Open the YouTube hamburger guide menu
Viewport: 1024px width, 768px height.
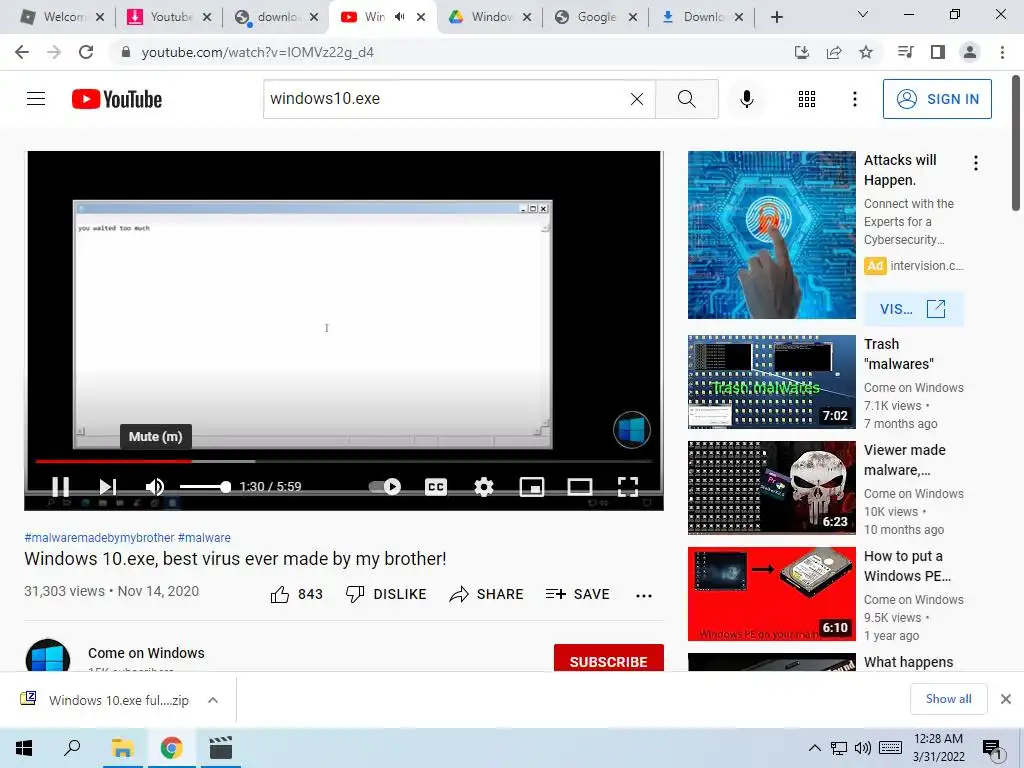pos(36,99)
